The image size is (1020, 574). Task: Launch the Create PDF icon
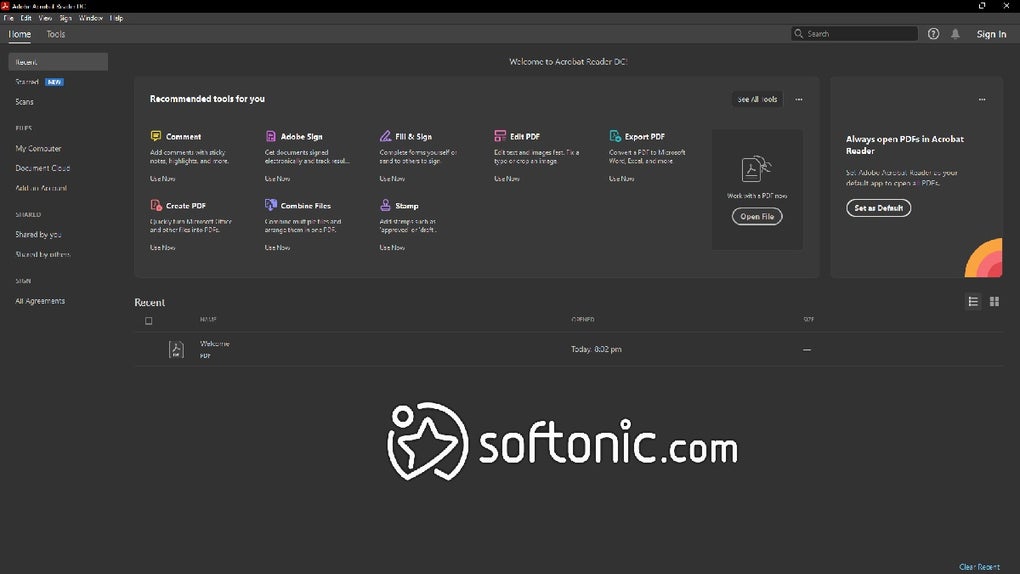coord(156,205)
